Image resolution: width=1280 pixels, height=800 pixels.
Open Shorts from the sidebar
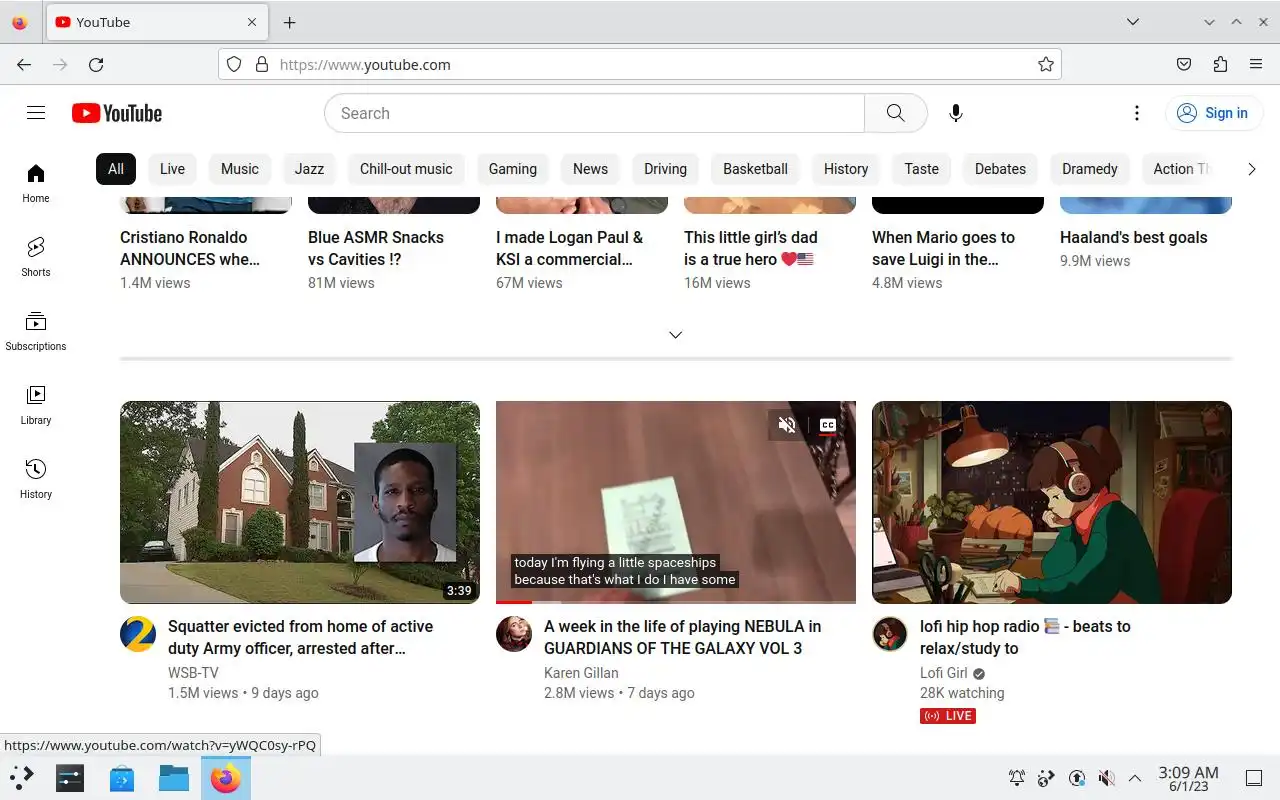click(36, 257)
